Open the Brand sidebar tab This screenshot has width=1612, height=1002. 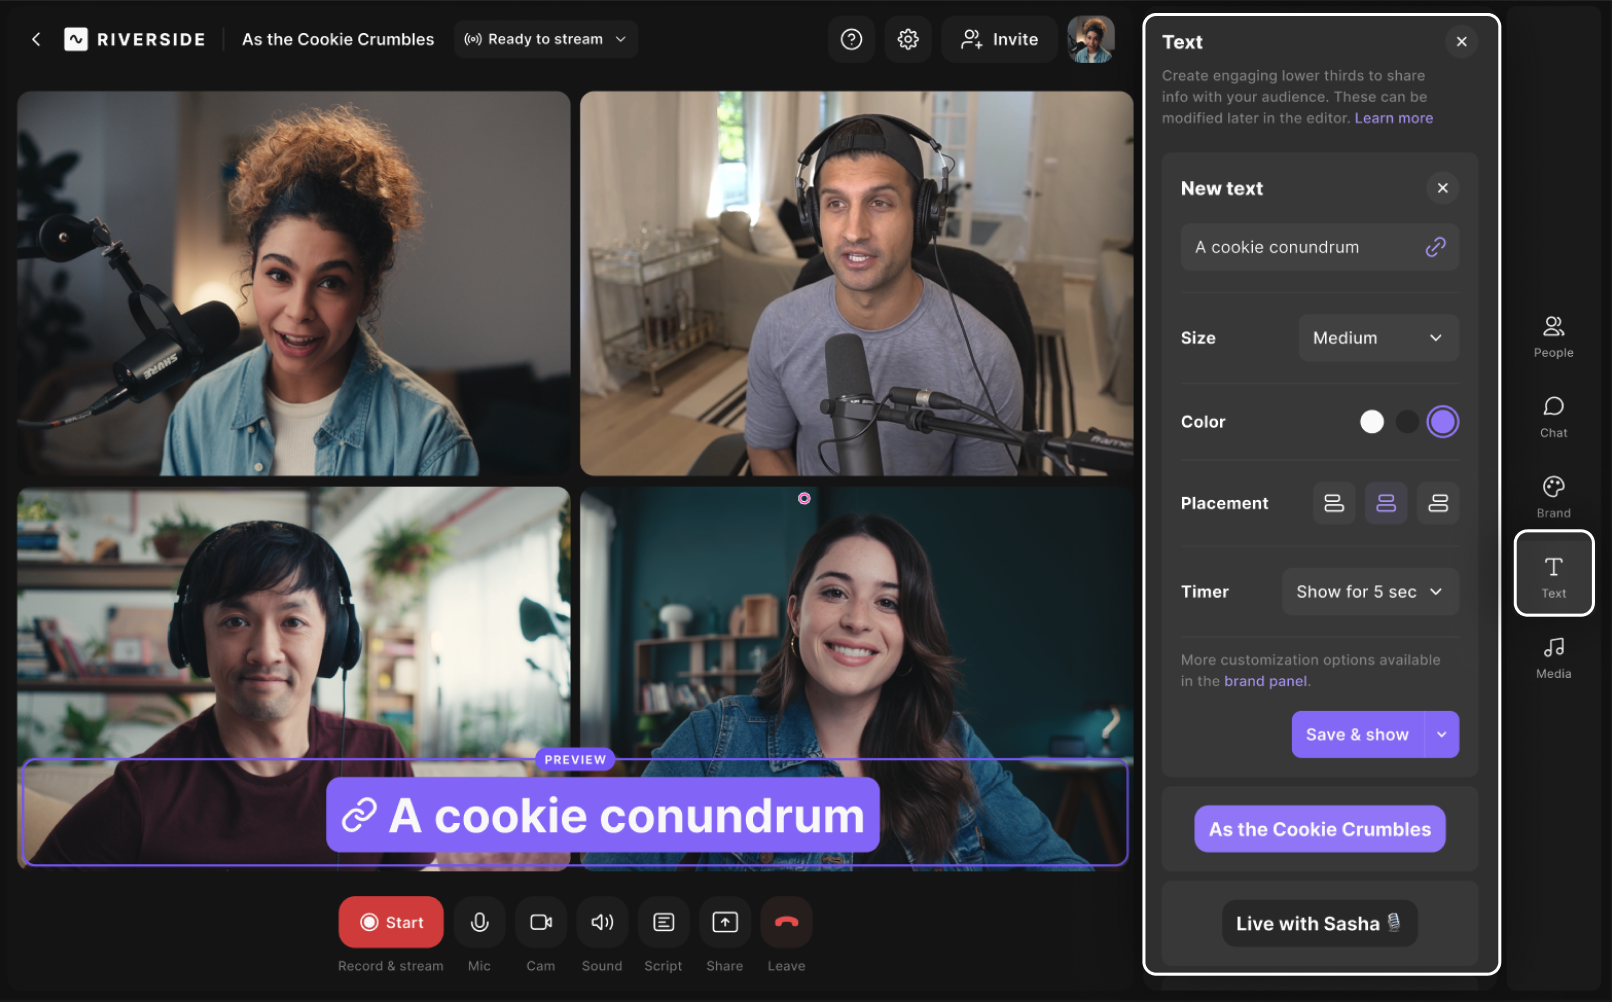coord(1553,496)
